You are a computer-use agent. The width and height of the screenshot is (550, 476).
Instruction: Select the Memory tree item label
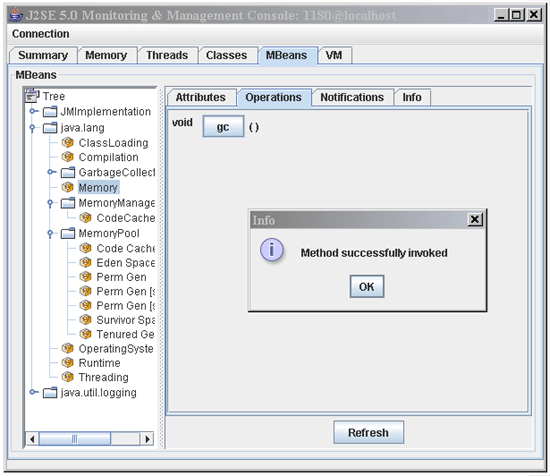pos(98,188)
